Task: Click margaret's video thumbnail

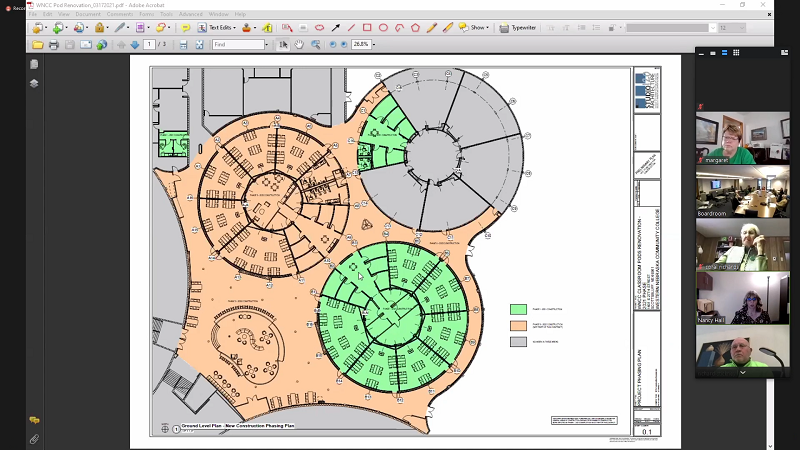Action: (742, 137)
